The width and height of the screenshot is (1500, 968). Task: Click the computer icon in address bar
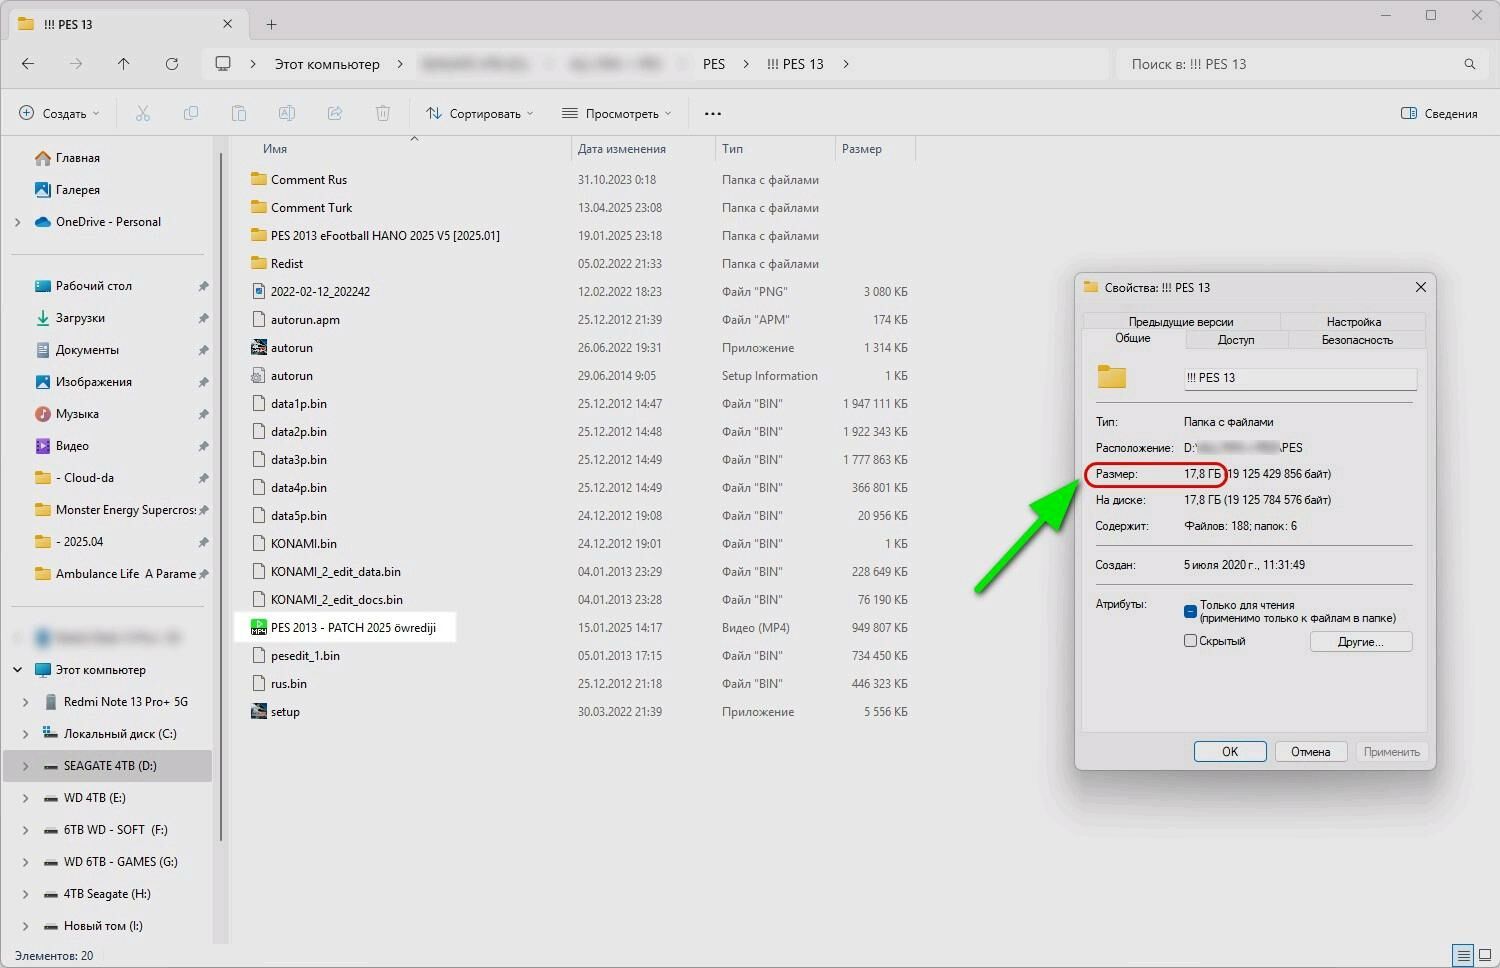tap(223, 64)
